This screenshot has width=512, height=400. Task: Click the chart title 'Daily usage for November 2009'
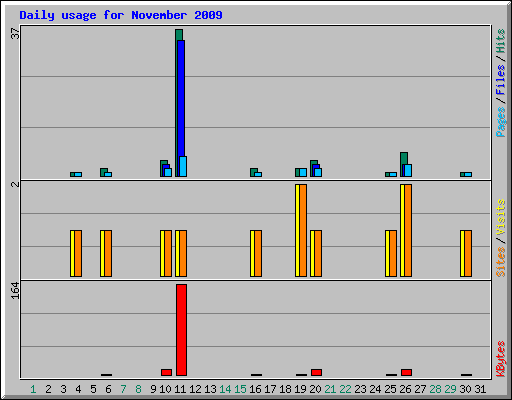(121, 15)
